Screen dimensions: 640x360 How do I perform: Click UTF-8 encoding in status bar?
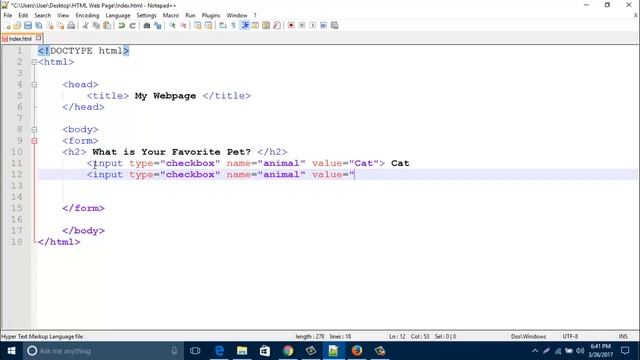point(570,337)
